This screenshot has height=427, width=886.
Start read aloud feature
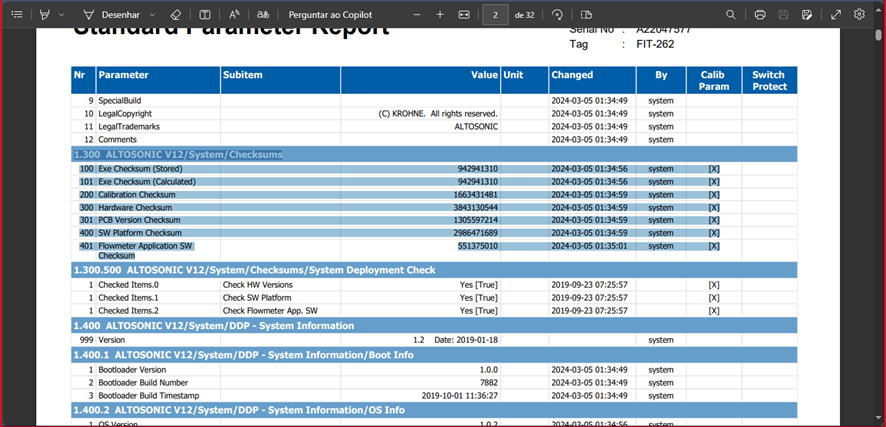(x=234, y=15)
